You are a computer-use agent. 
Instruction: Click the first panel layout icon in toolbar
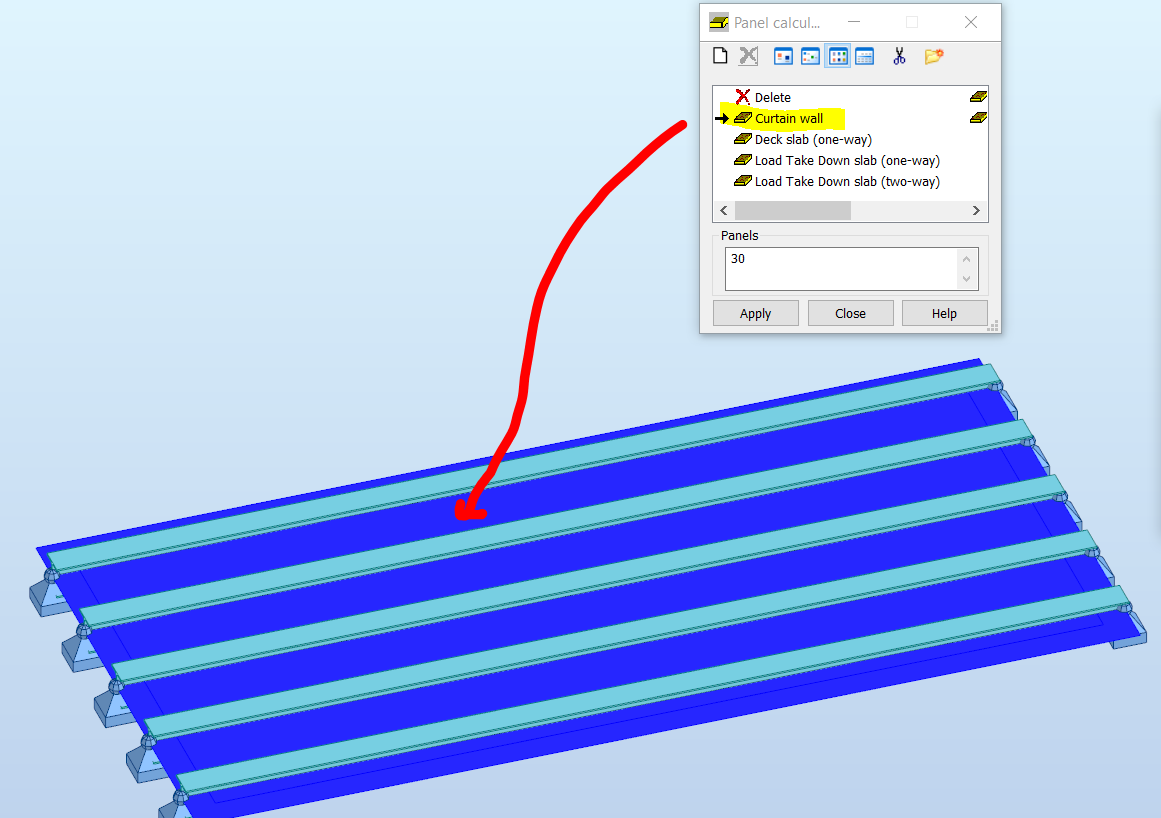click(783, 55)
